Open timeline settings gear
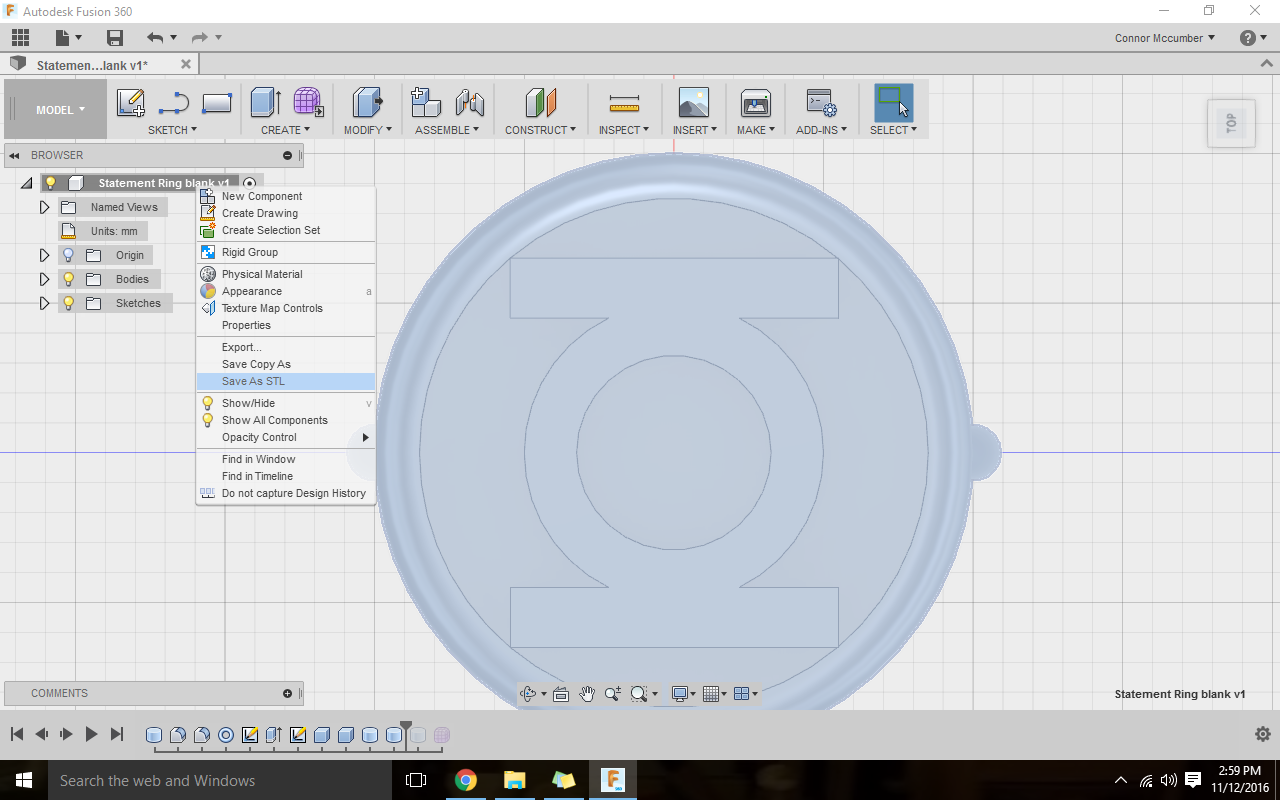This screenshot has height=800, width=1280. [x=1263, y=734]
